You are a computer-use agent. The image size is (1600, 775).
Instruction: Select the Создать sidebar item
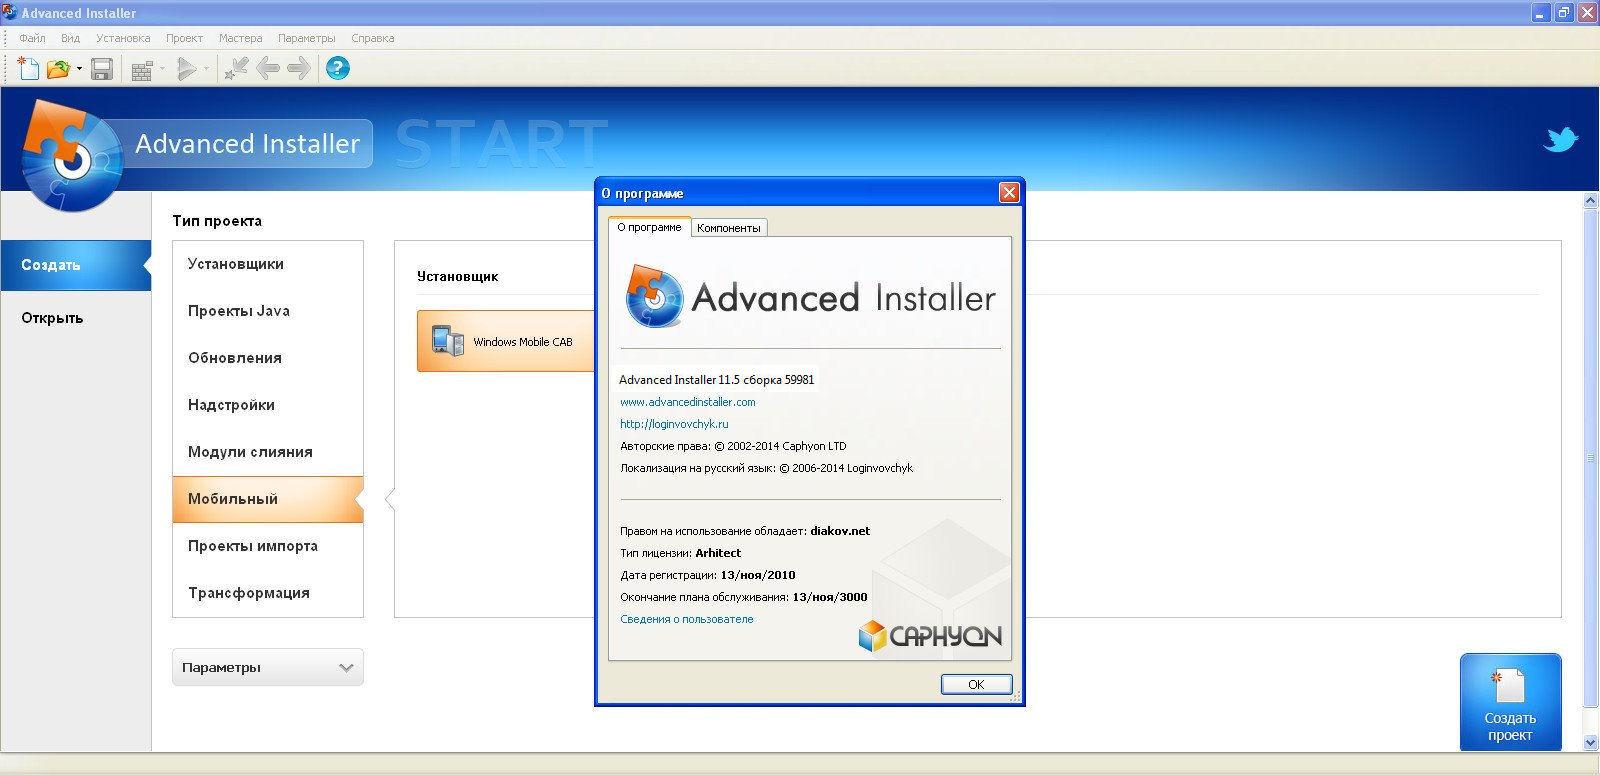pos(75,265)
